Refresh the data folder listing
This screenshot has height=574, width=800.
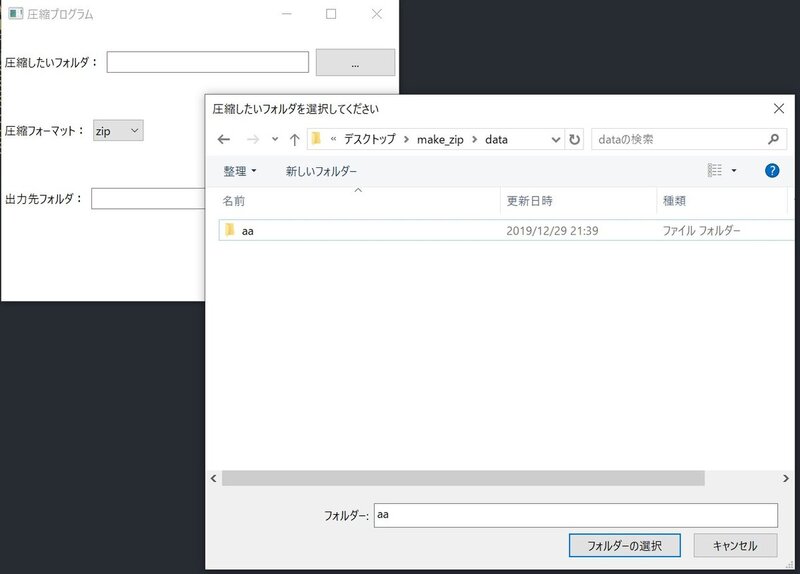pos(574,139)
